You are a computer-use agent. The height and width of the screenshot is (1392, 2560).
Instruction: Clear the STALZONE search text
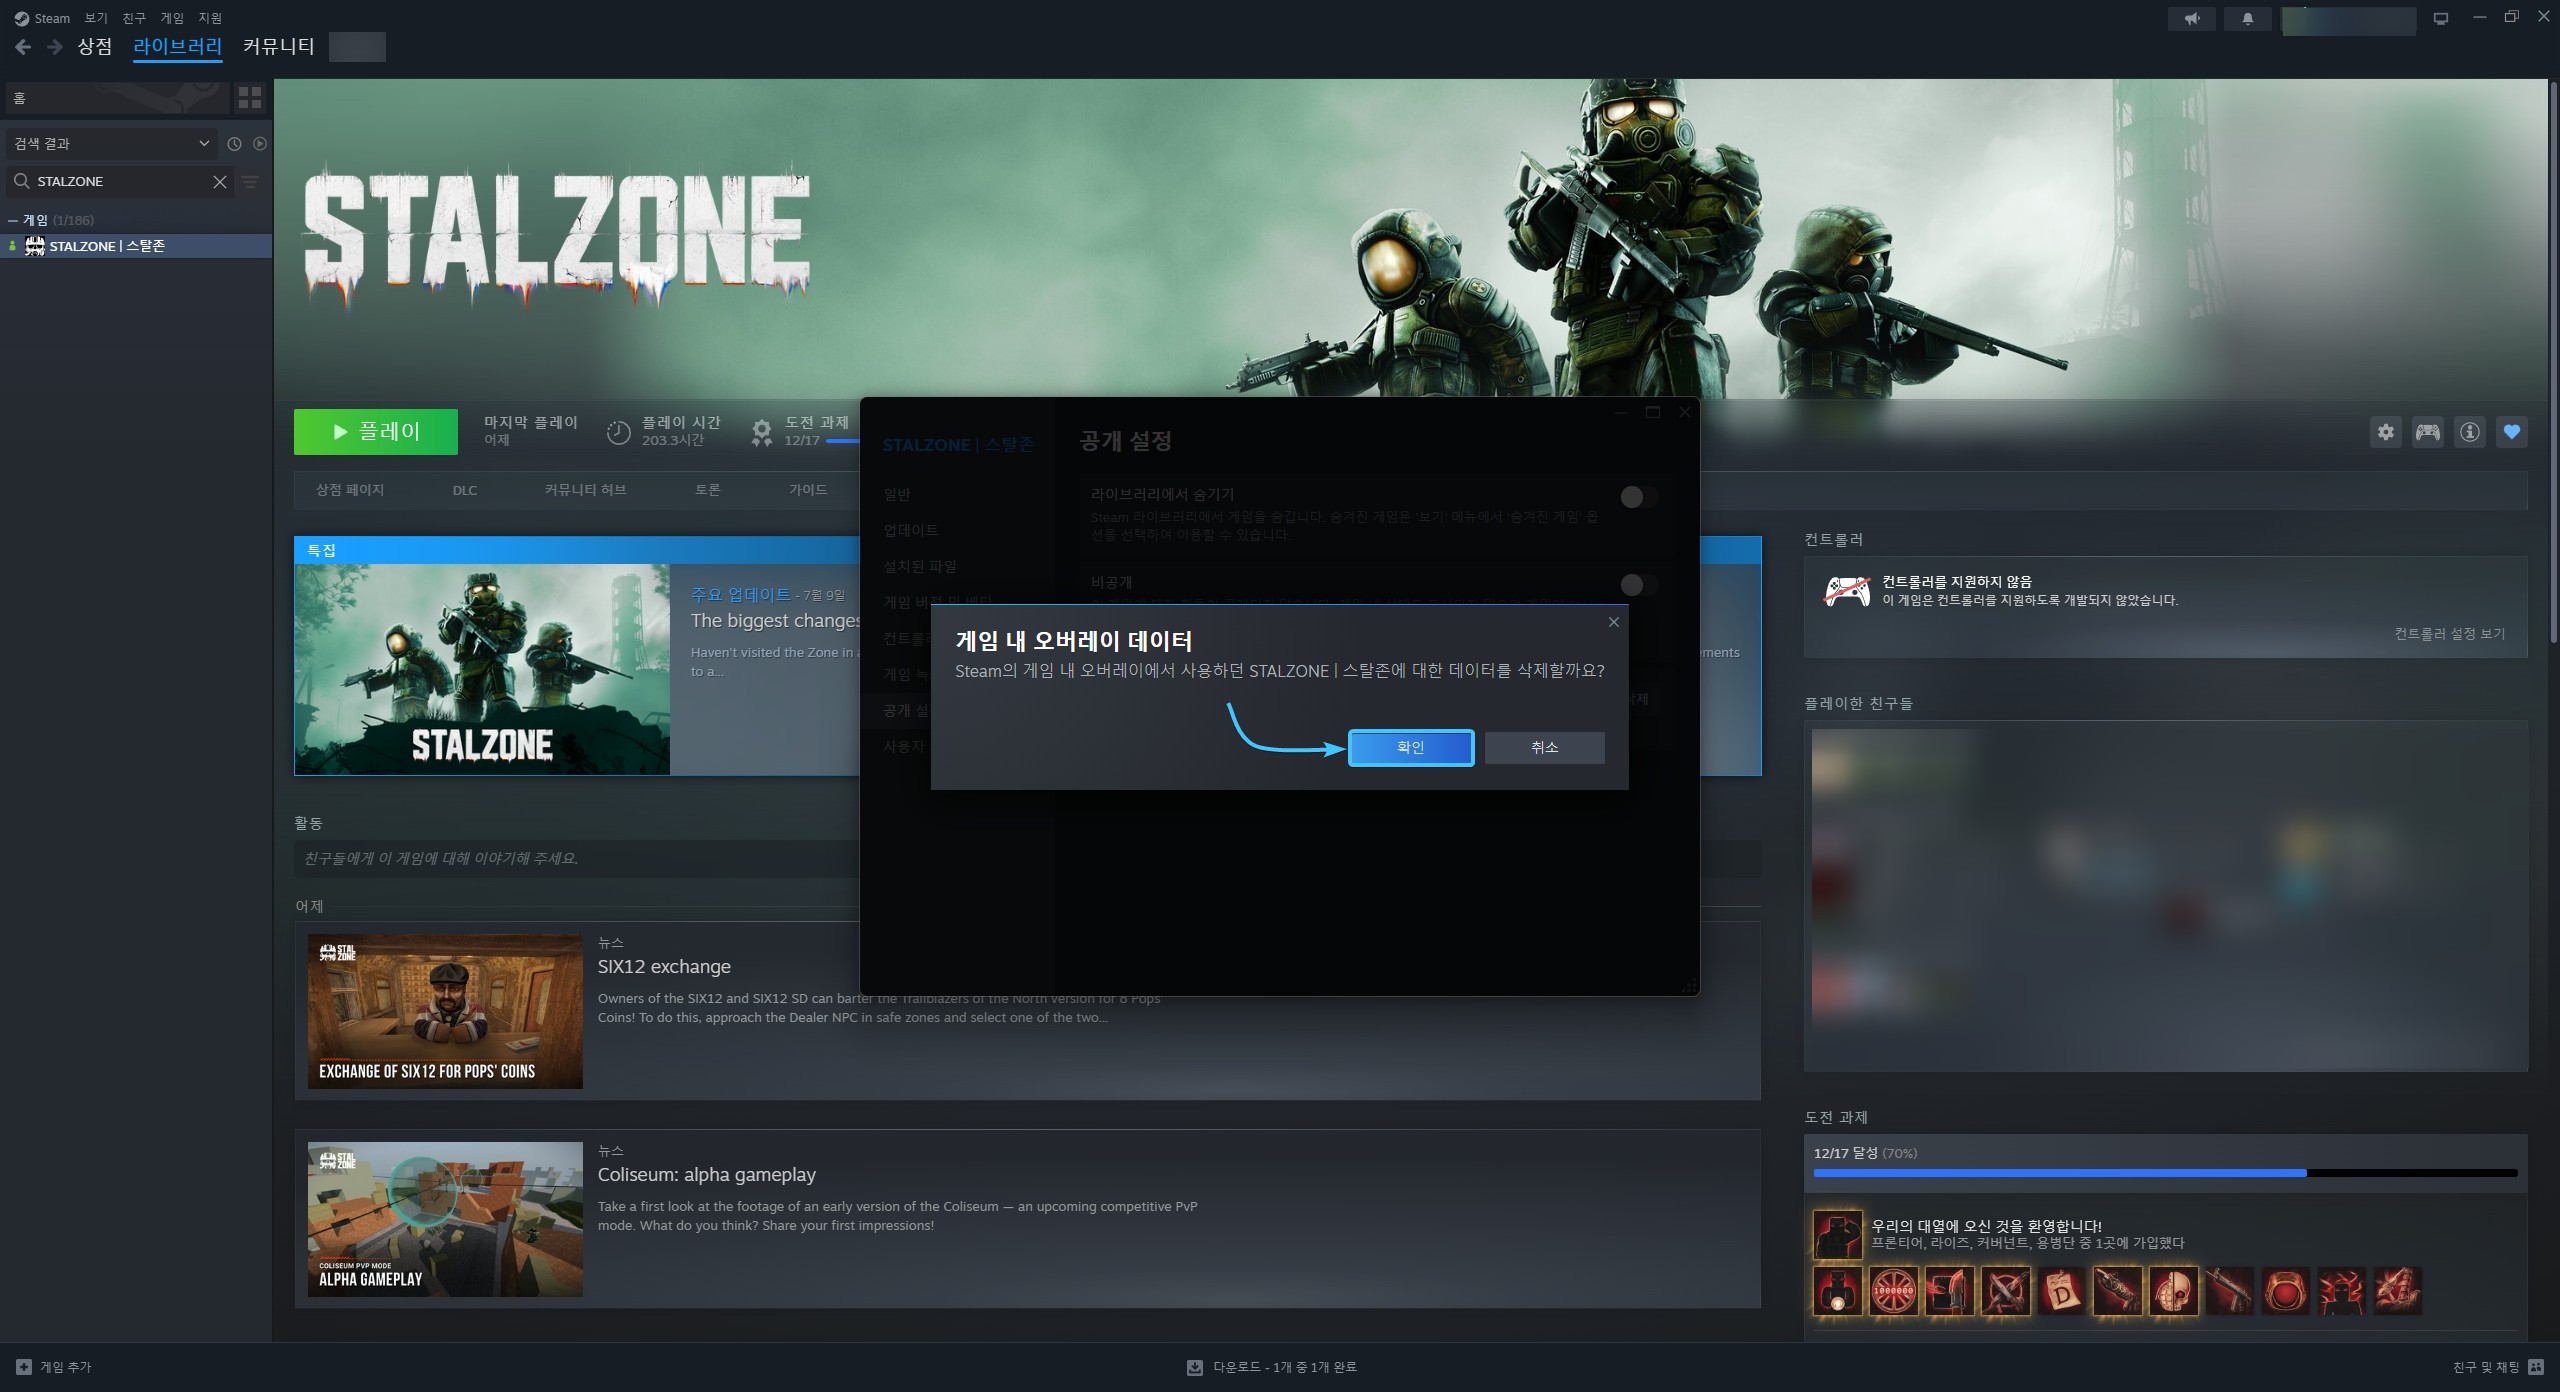[220, 181]
